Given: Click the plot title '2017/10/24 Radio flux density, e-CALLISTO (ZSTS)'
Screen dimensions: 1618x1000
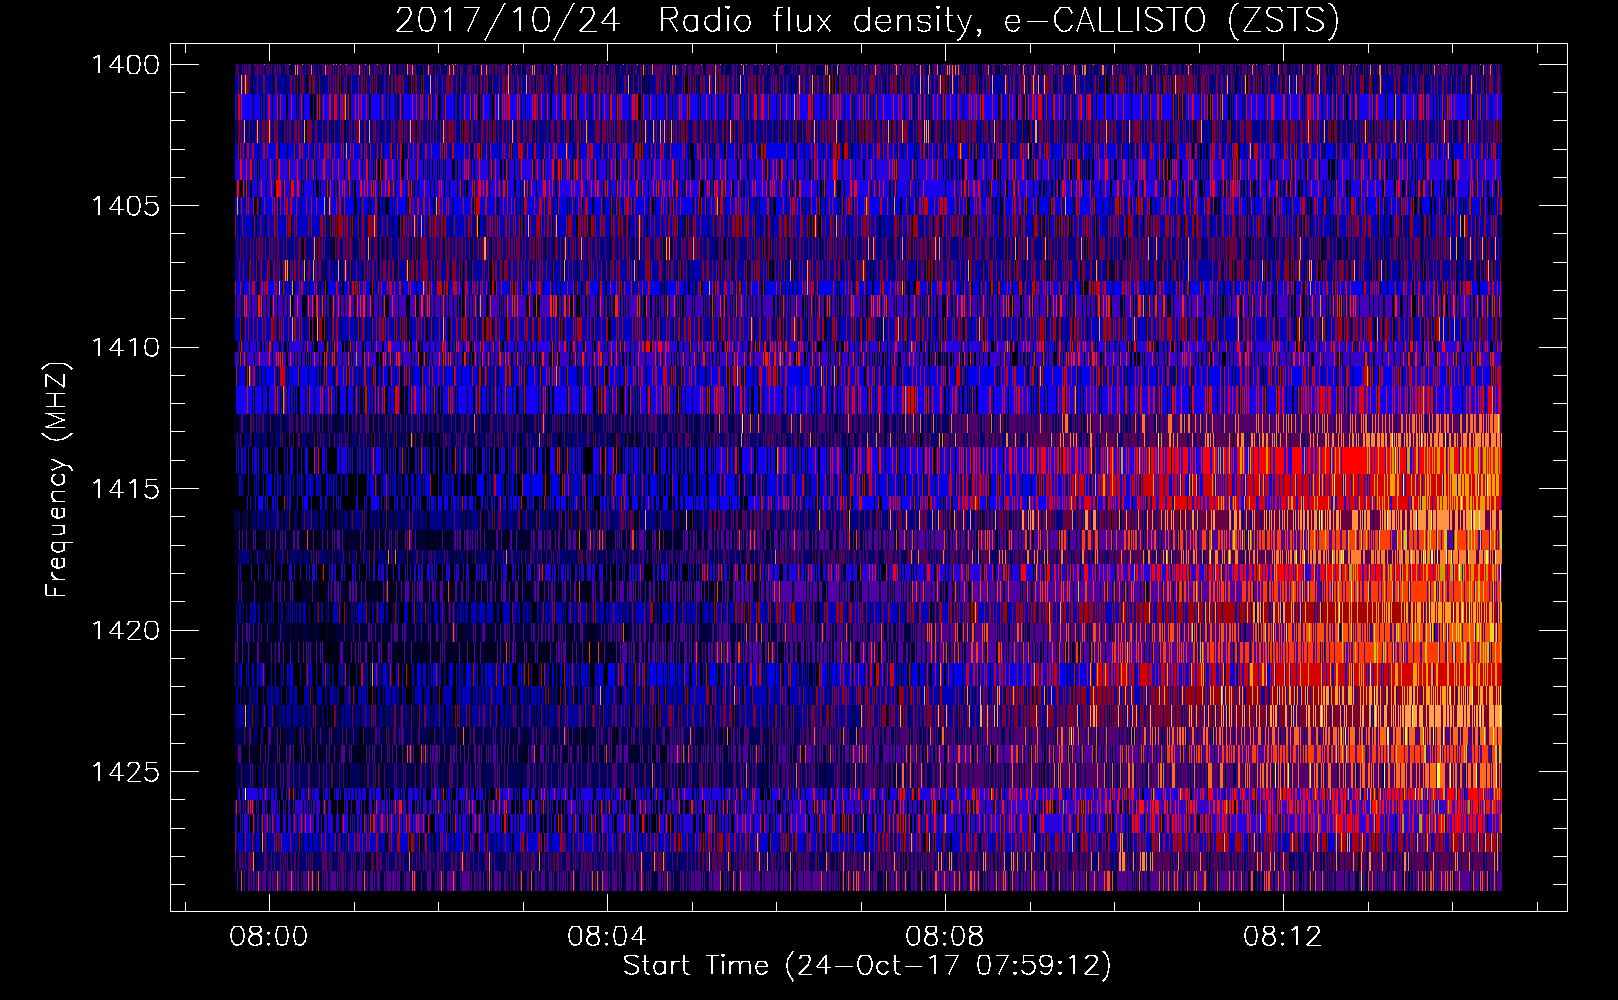Looking at the screenshot, I should click(867, 21).
